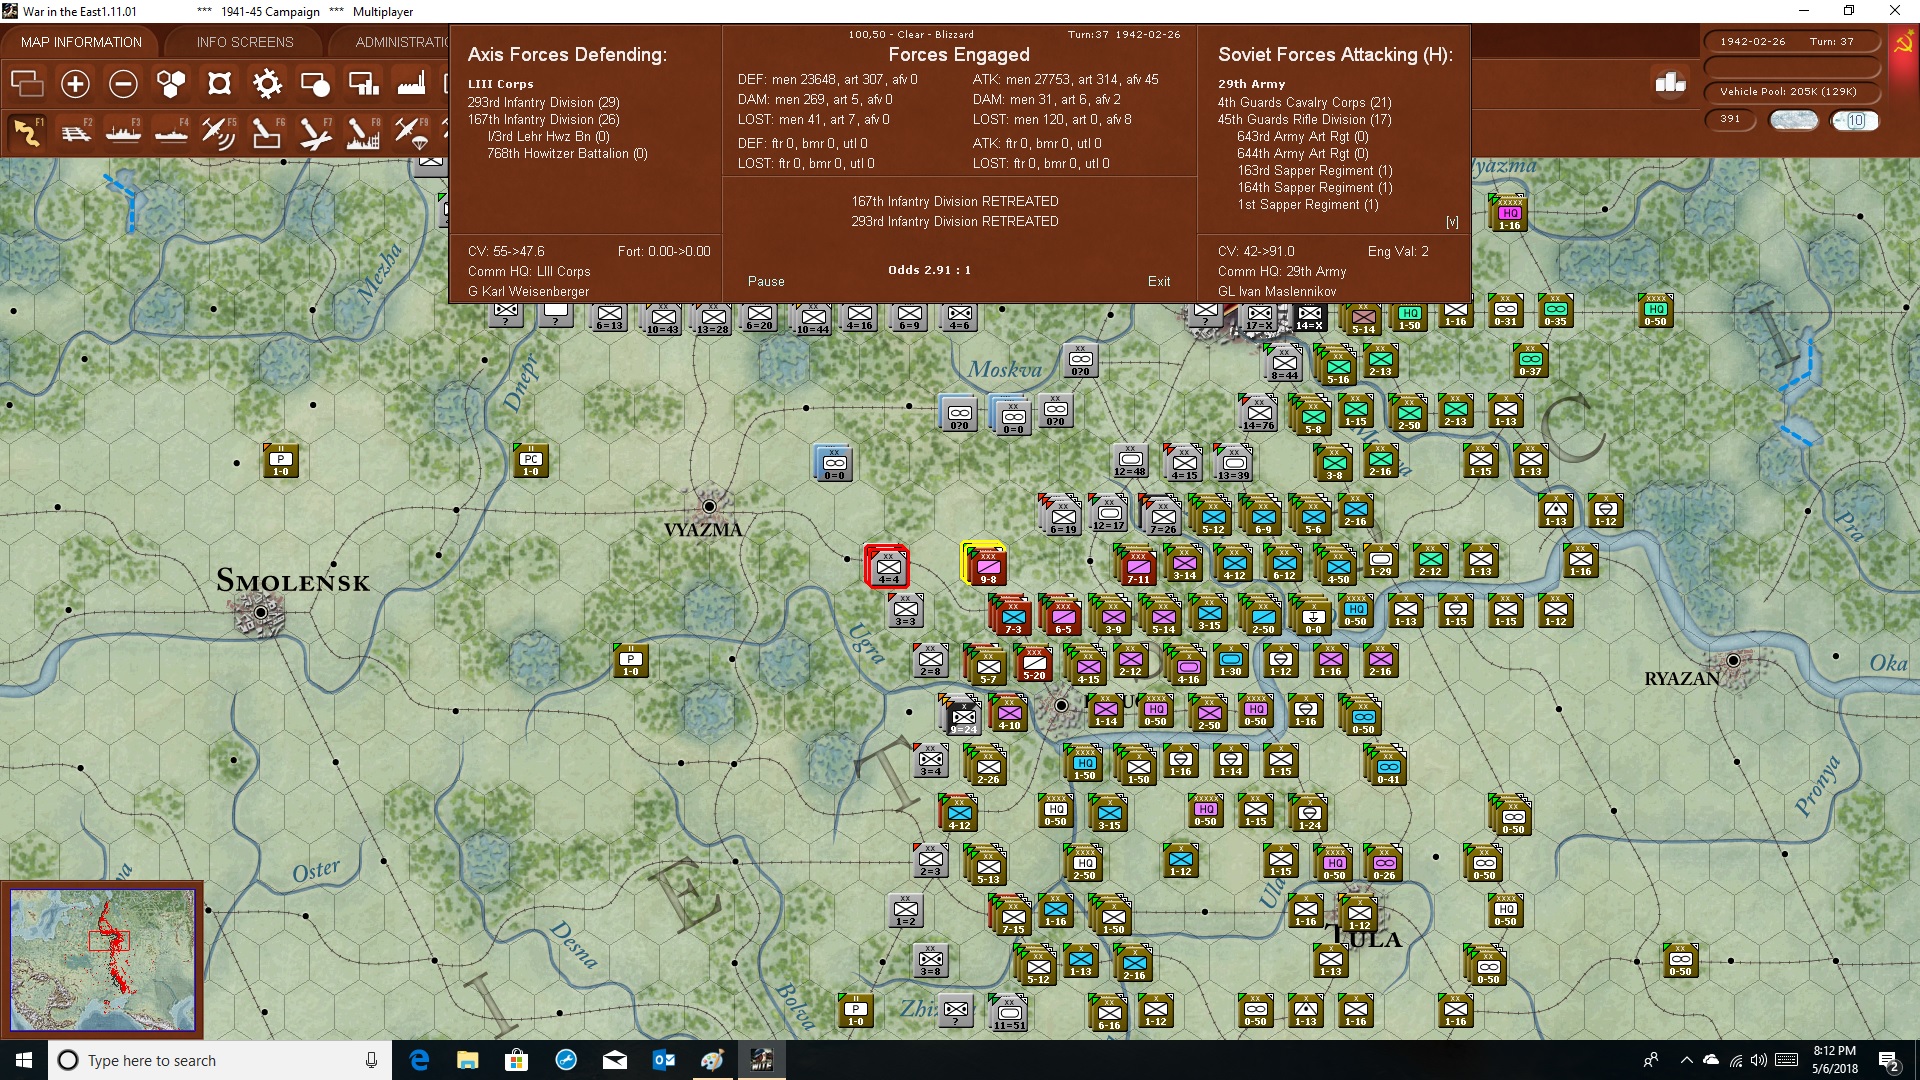The image size is (1920, 1080).
Task: Toggle the gear-shaped map display icon
Action: click(267, 84)
